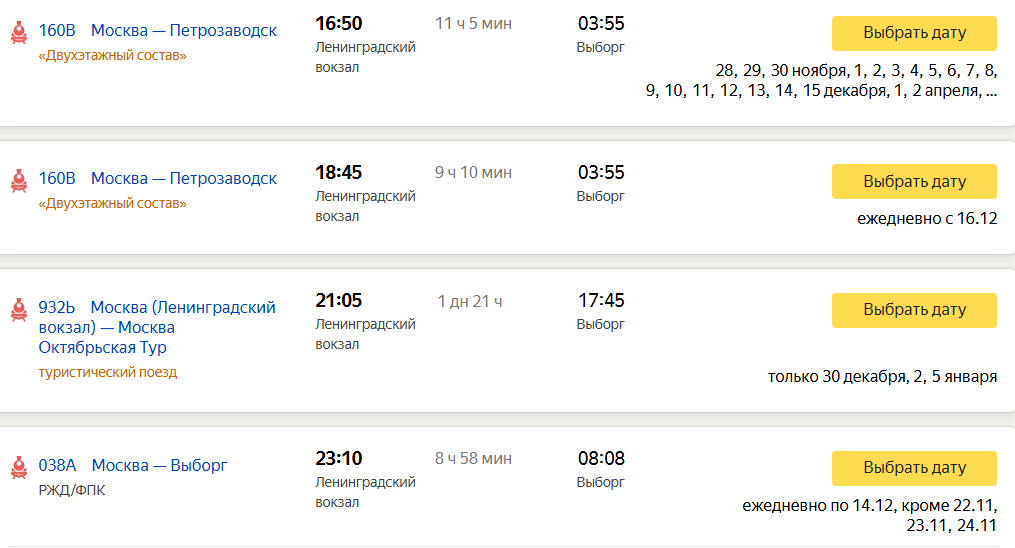Click the туристический поезд label
This screenshot has width=1015, height=548.
[107, 373]
